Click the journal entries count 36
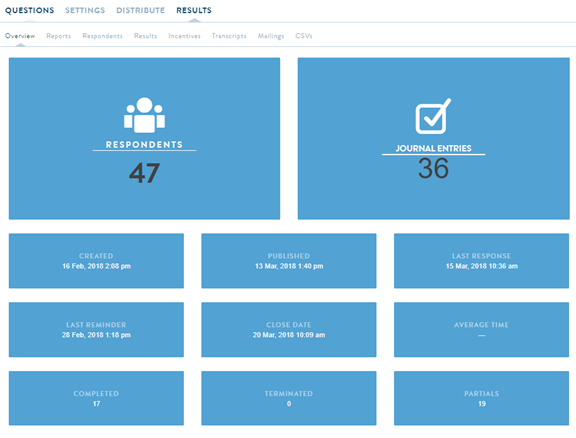This screenshot has height=438, width=576. point(433,168)
